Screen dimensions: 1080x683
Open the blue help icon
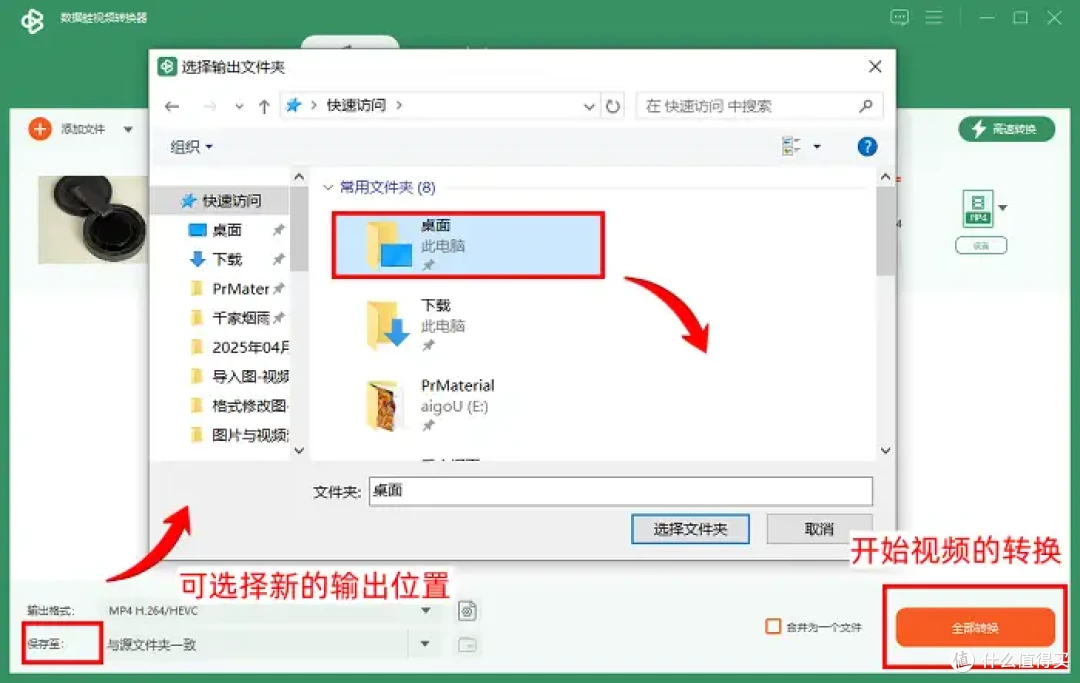point(867,146)
